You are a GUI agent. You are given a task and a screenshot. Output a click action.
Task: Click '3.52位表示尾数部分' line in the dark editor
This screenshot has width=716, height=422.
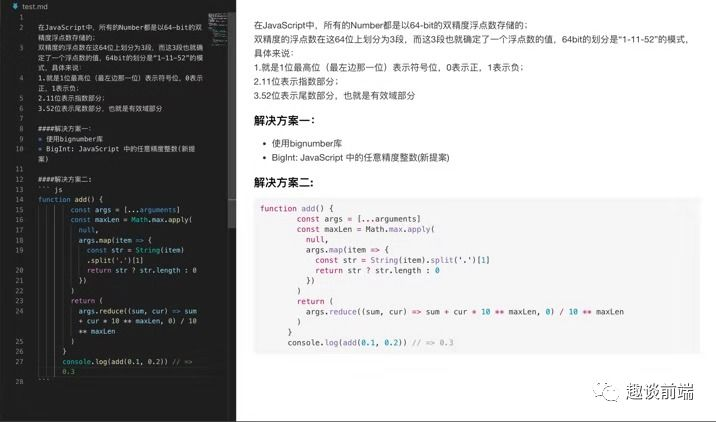[x=100, y=108]
